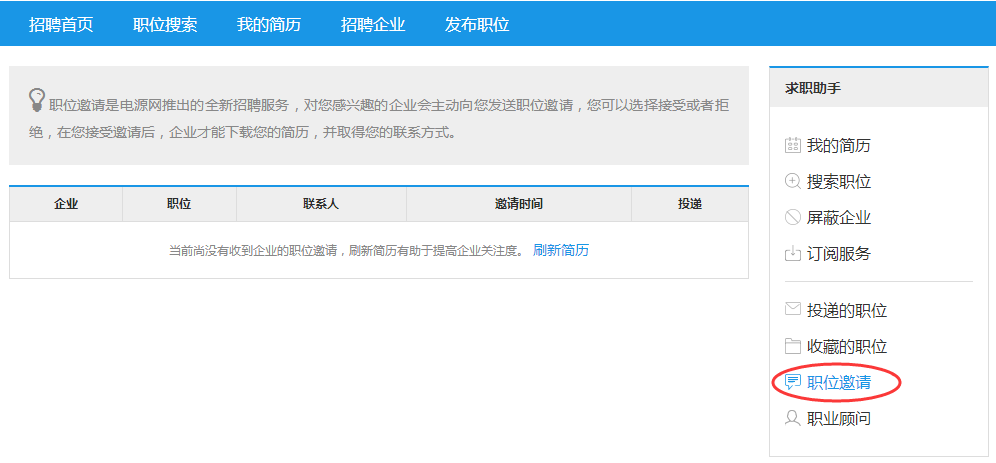Click the person icon next to 职业顾问
Screen dimensions: 996x463
793,418
